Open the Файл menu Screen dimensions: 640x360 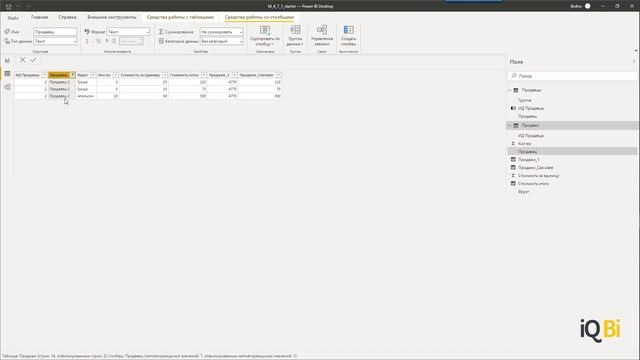[13, 18]
